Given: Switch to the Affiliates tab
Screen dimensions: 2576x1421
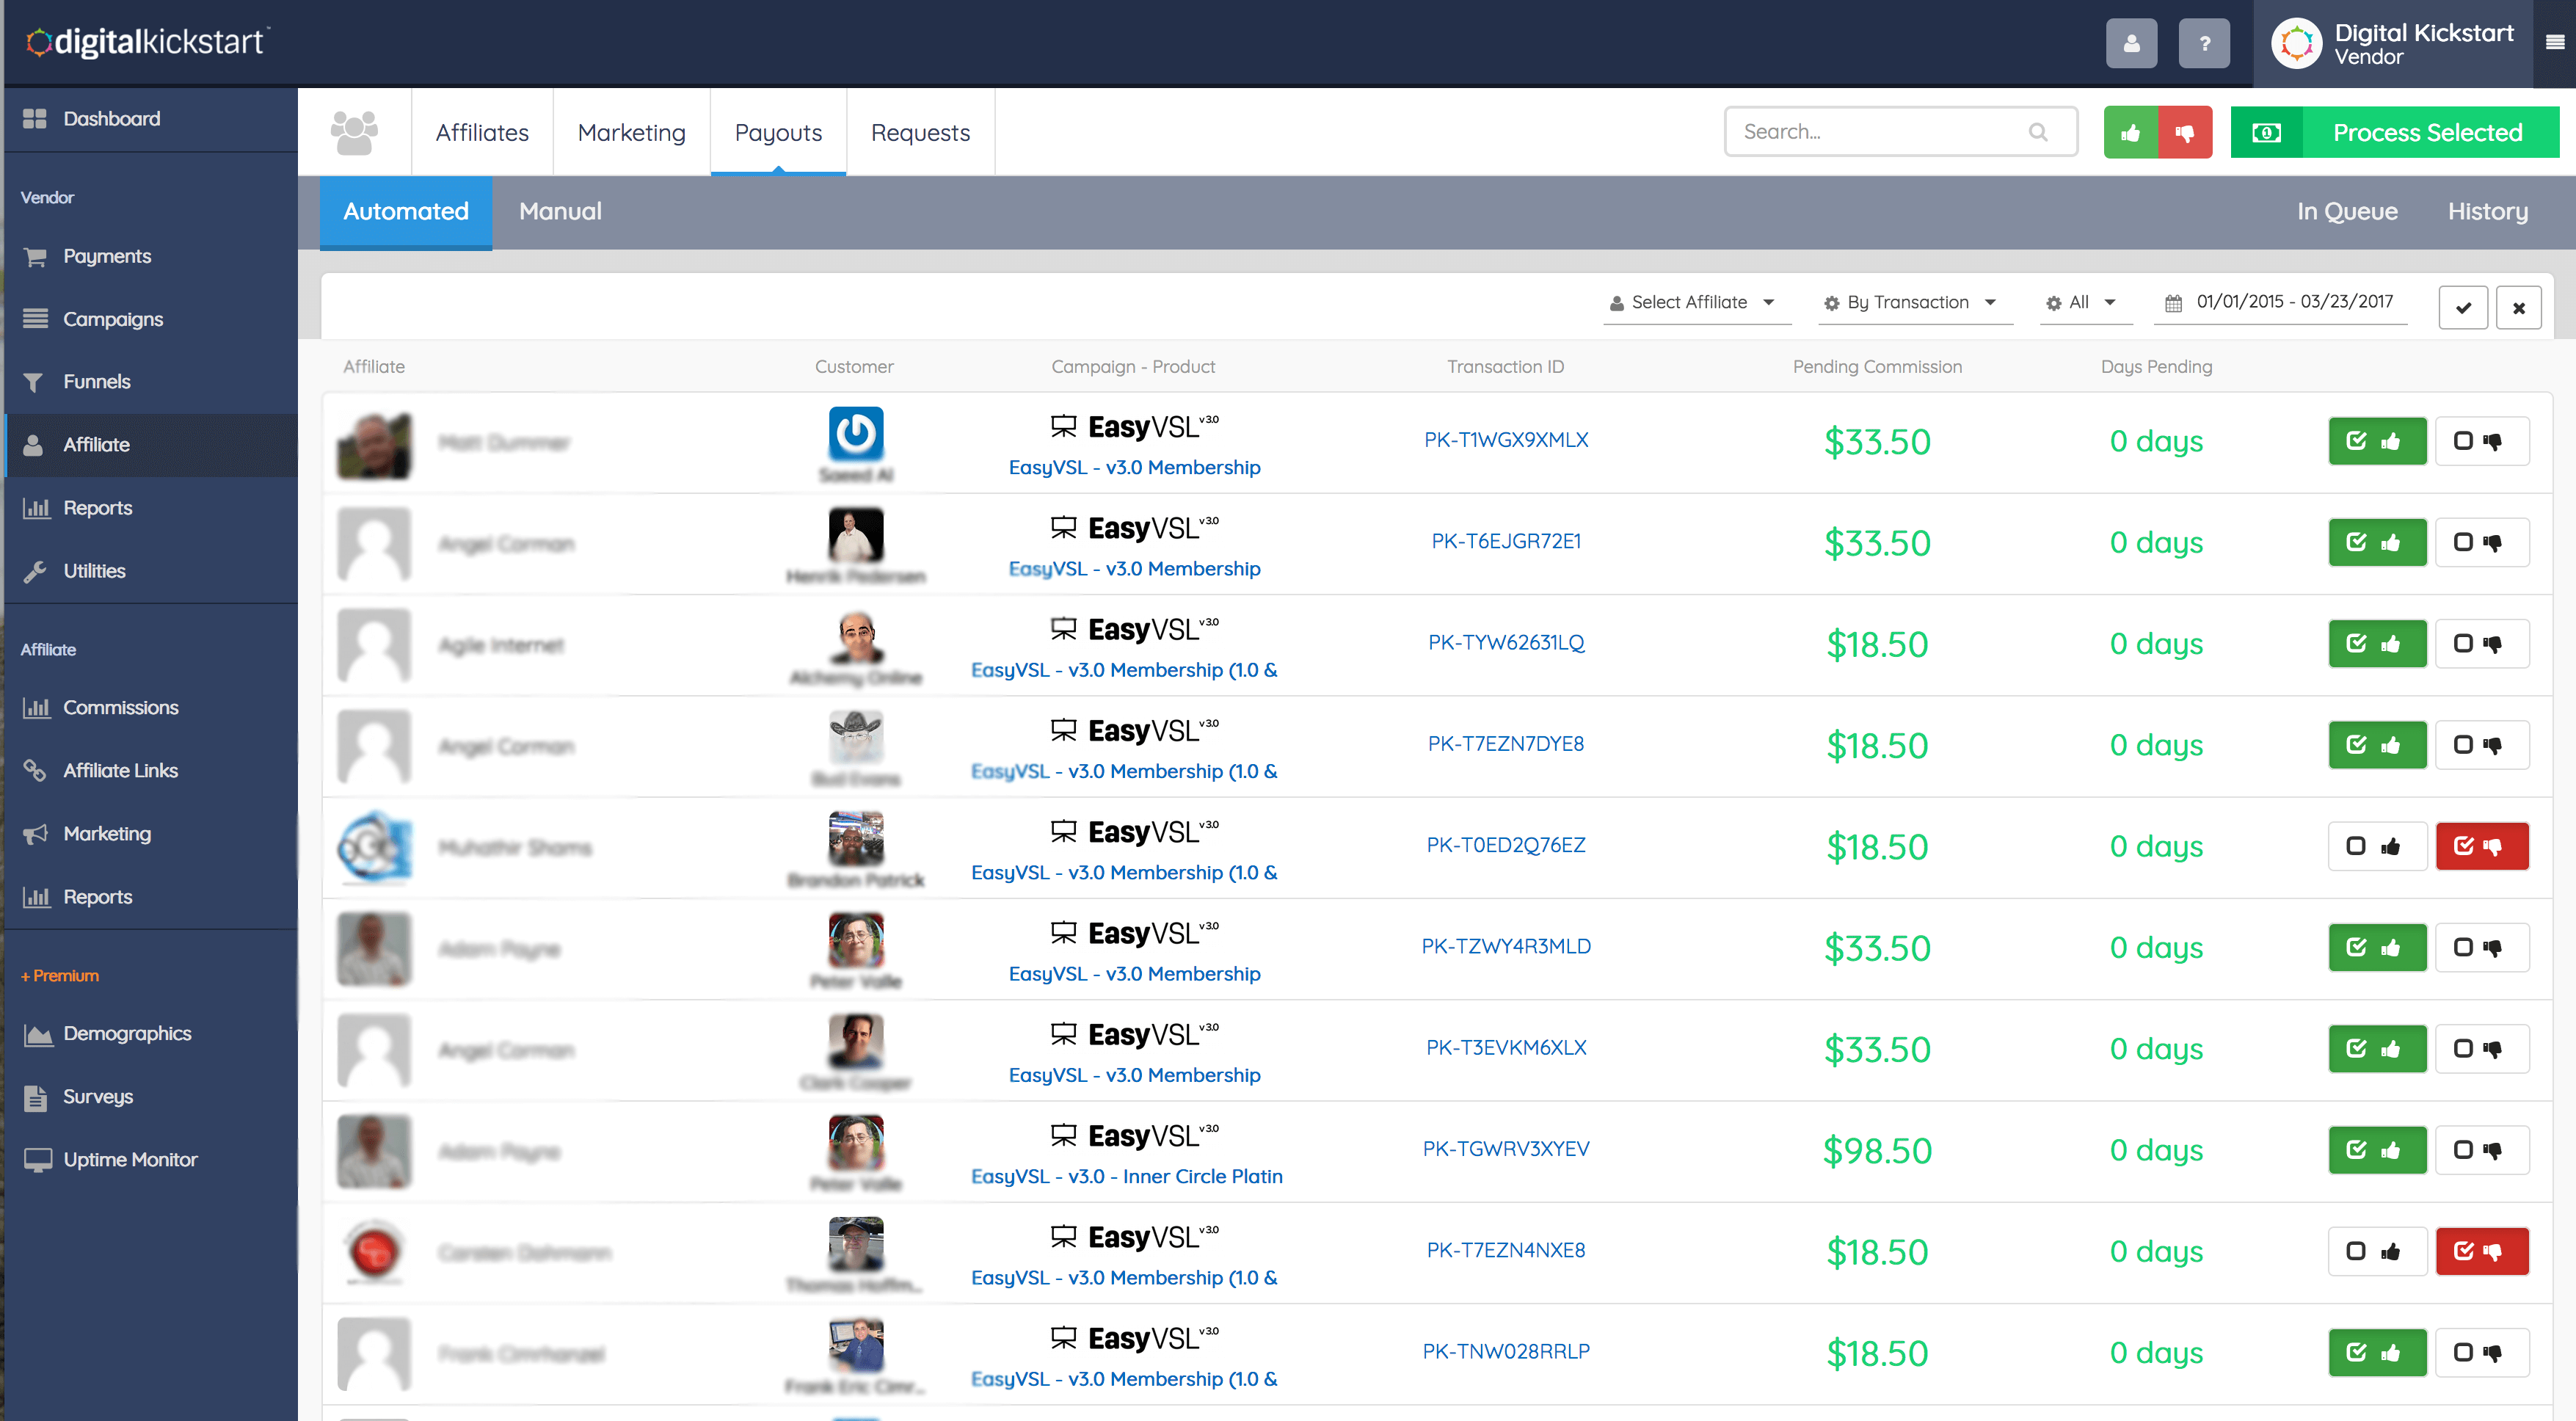Looking at the screenshot, I should (x=482, y=133).
